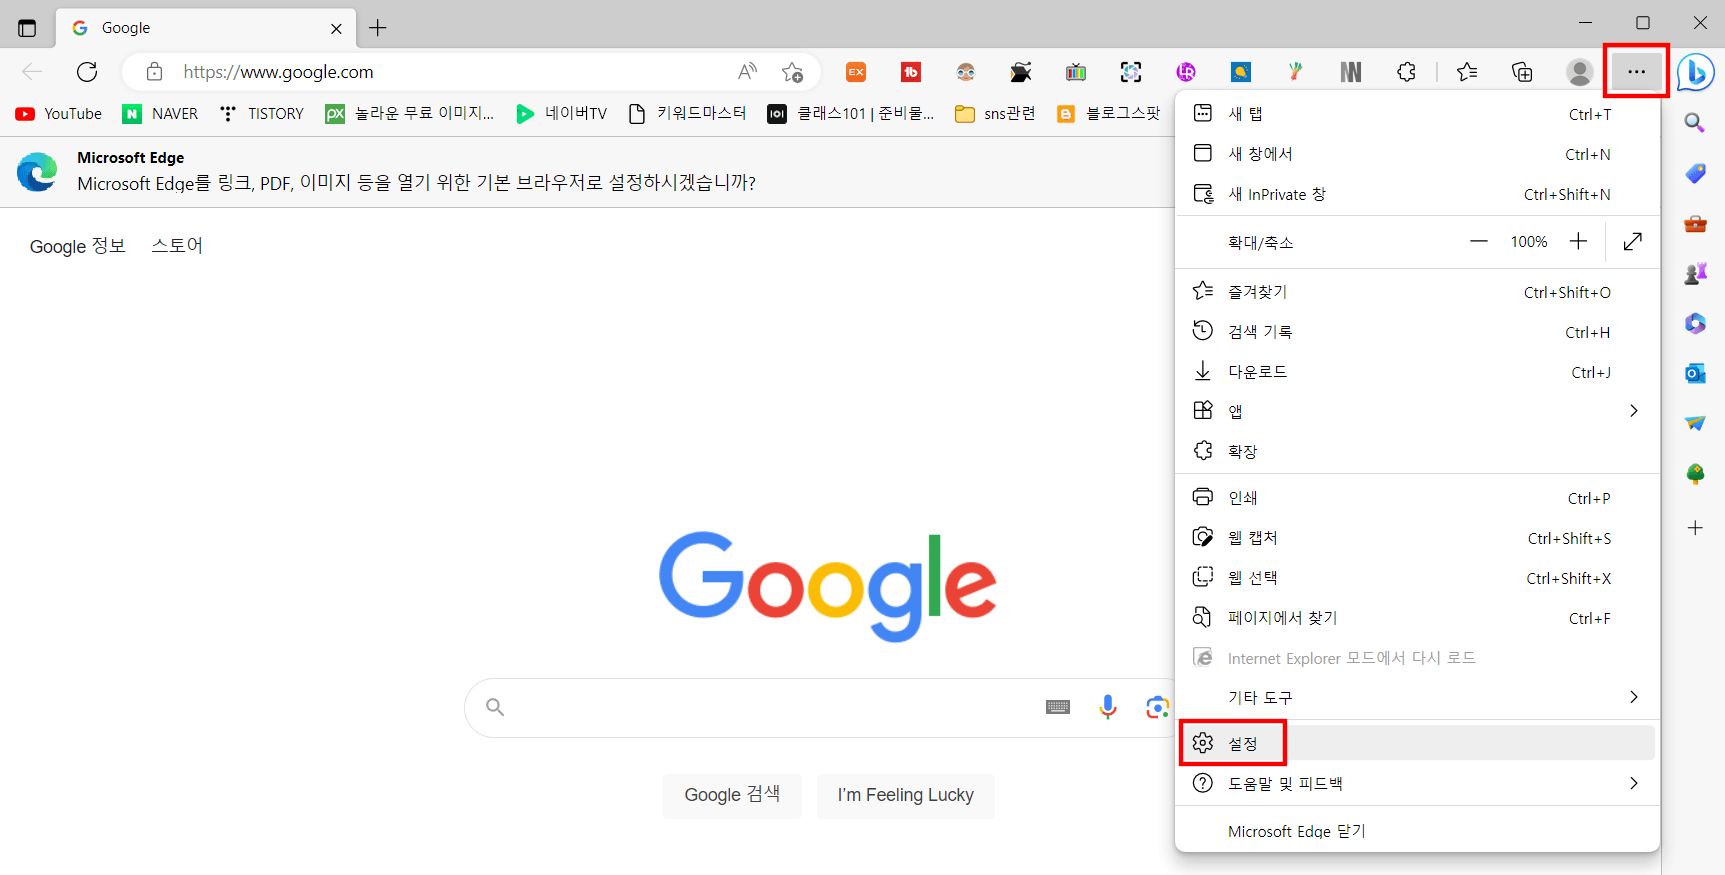Select 새 탭 menu item
Screen dimensions: 1725x875
click(1417, 114)
